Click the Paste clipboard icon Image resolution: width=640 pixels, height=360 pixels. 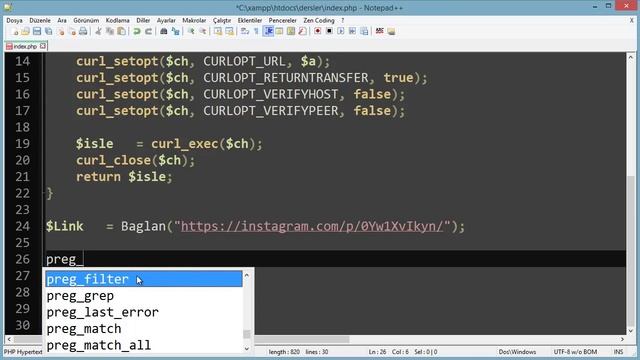(x=121, y=31)
